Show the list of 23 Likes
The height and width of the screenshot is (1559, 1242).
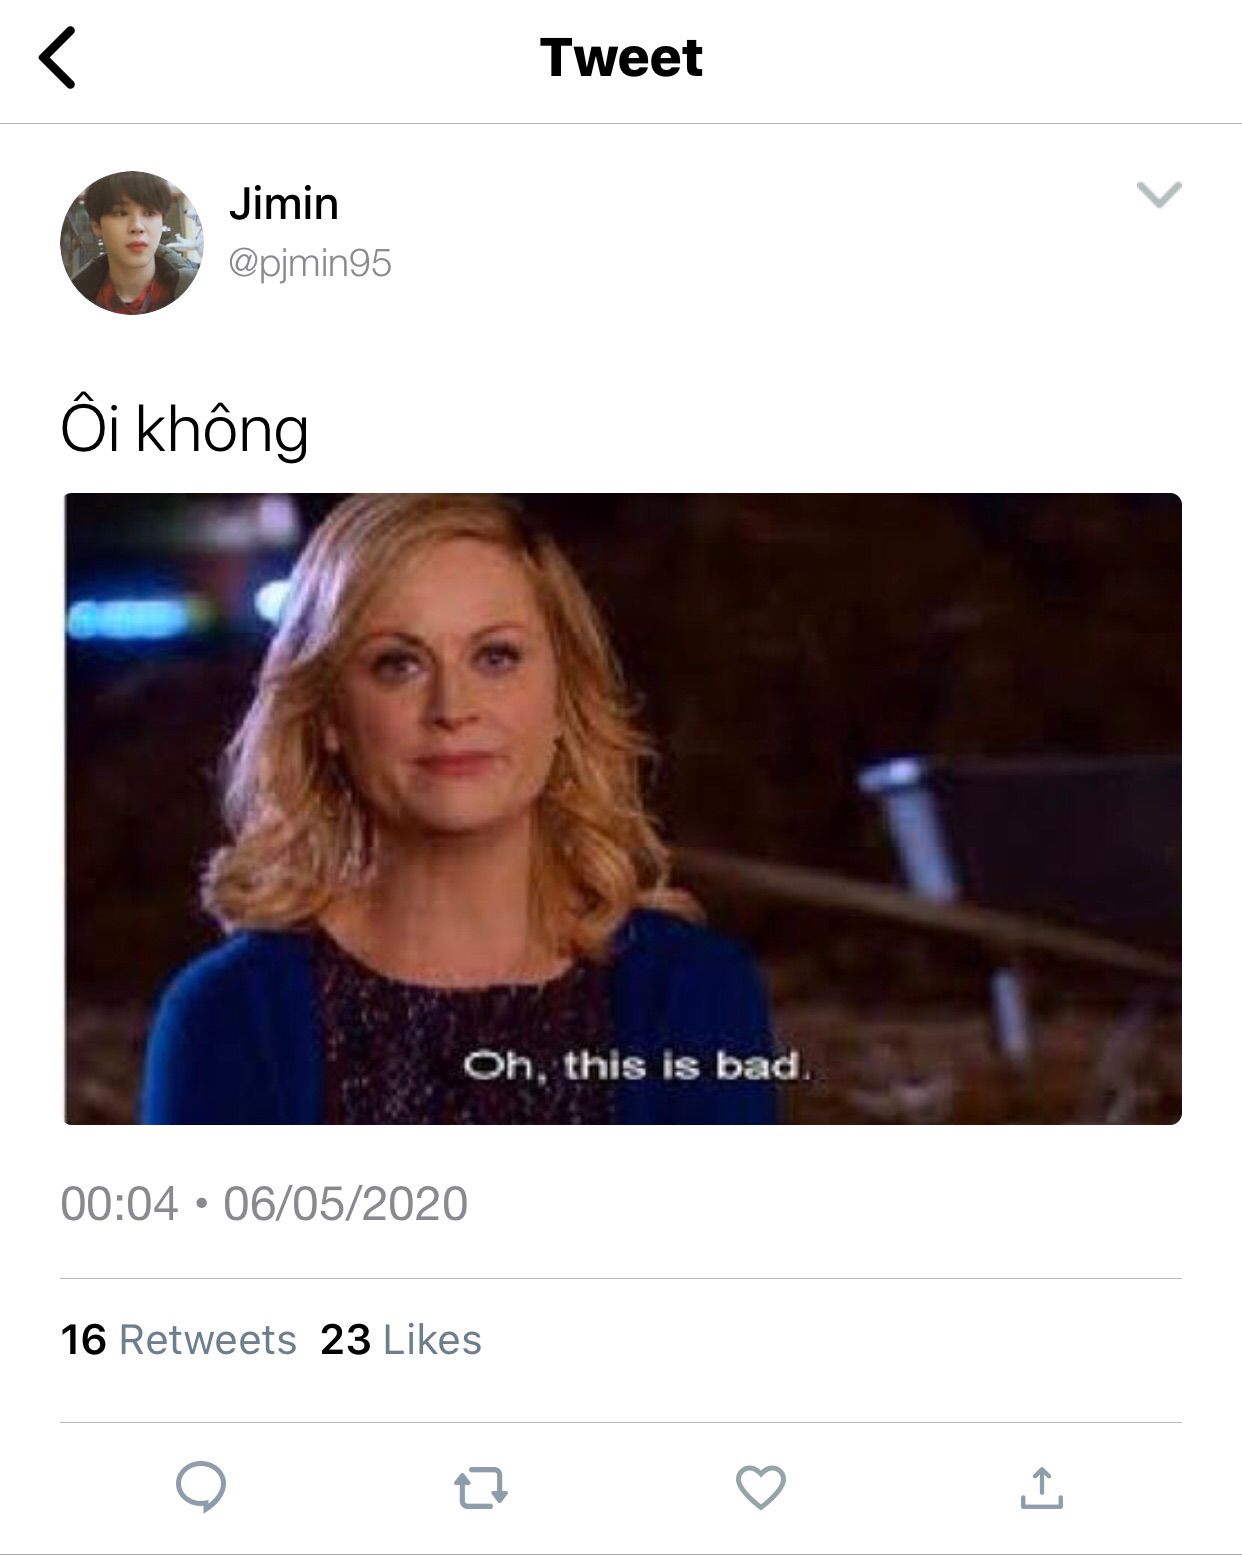point(401,1340)
